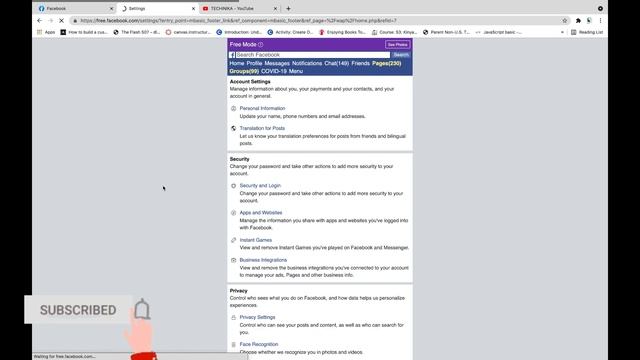This screenshot has width=640, height=360.
Task: Click the Security and Login shield icon
Action: coord(233,186)
